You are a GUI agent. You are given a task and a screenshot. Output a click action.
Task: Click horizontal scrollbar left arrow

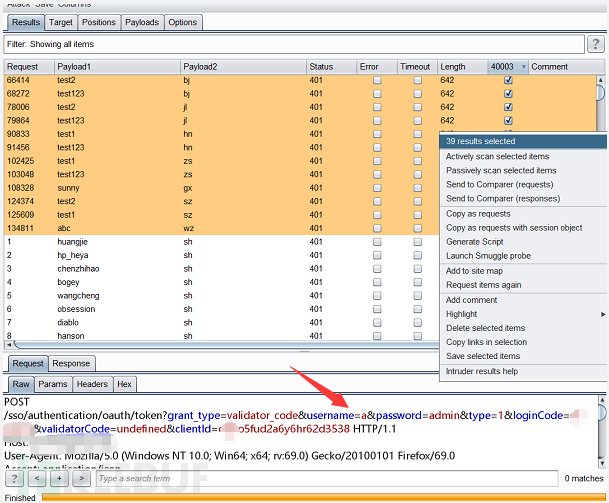click(9, 344)
